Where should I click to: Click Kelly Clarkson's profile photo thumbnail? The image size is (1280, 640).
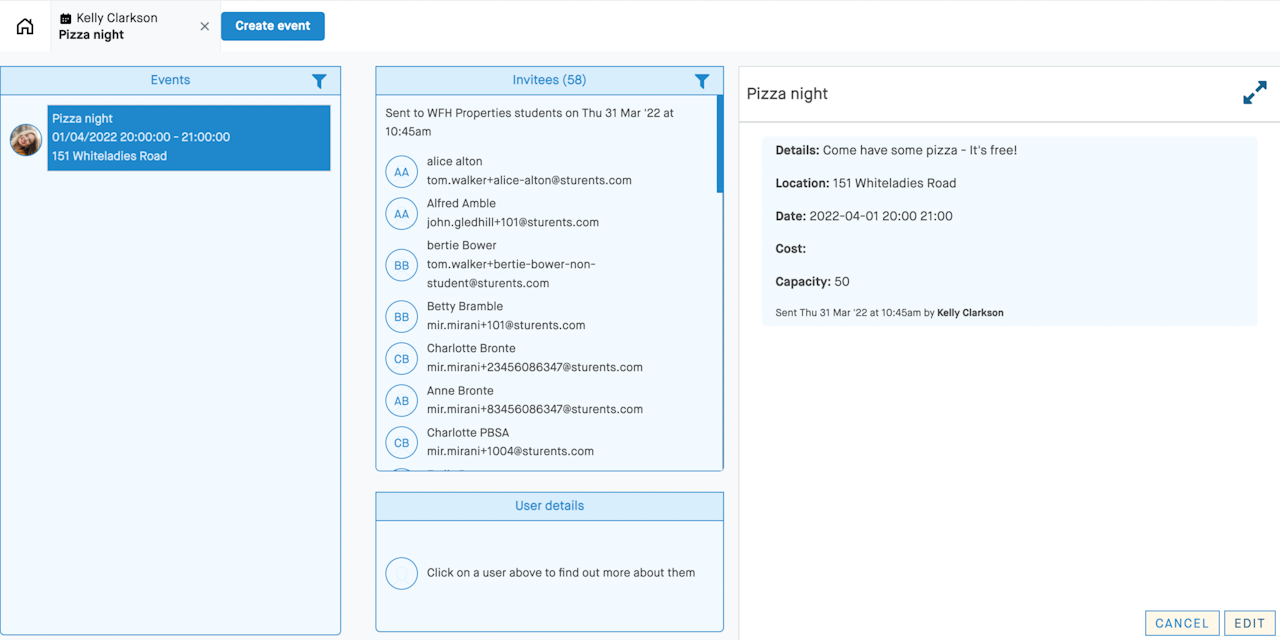pos(26,140)
